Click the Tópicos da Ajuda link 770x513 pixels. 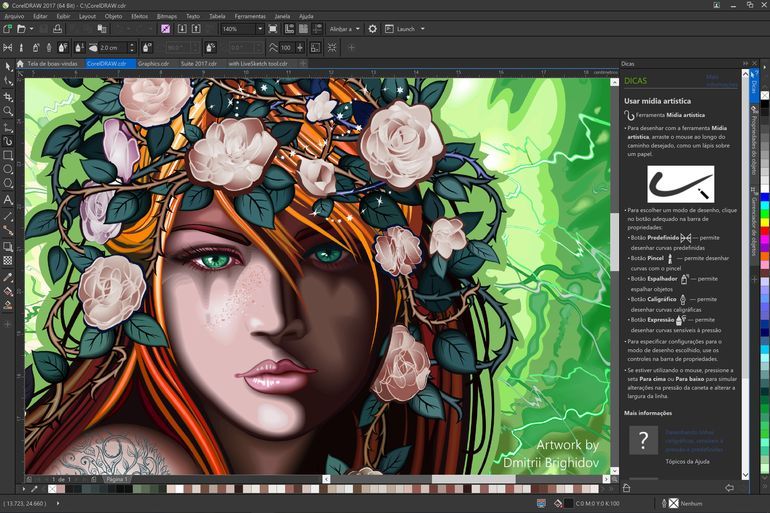pos(686,461)
